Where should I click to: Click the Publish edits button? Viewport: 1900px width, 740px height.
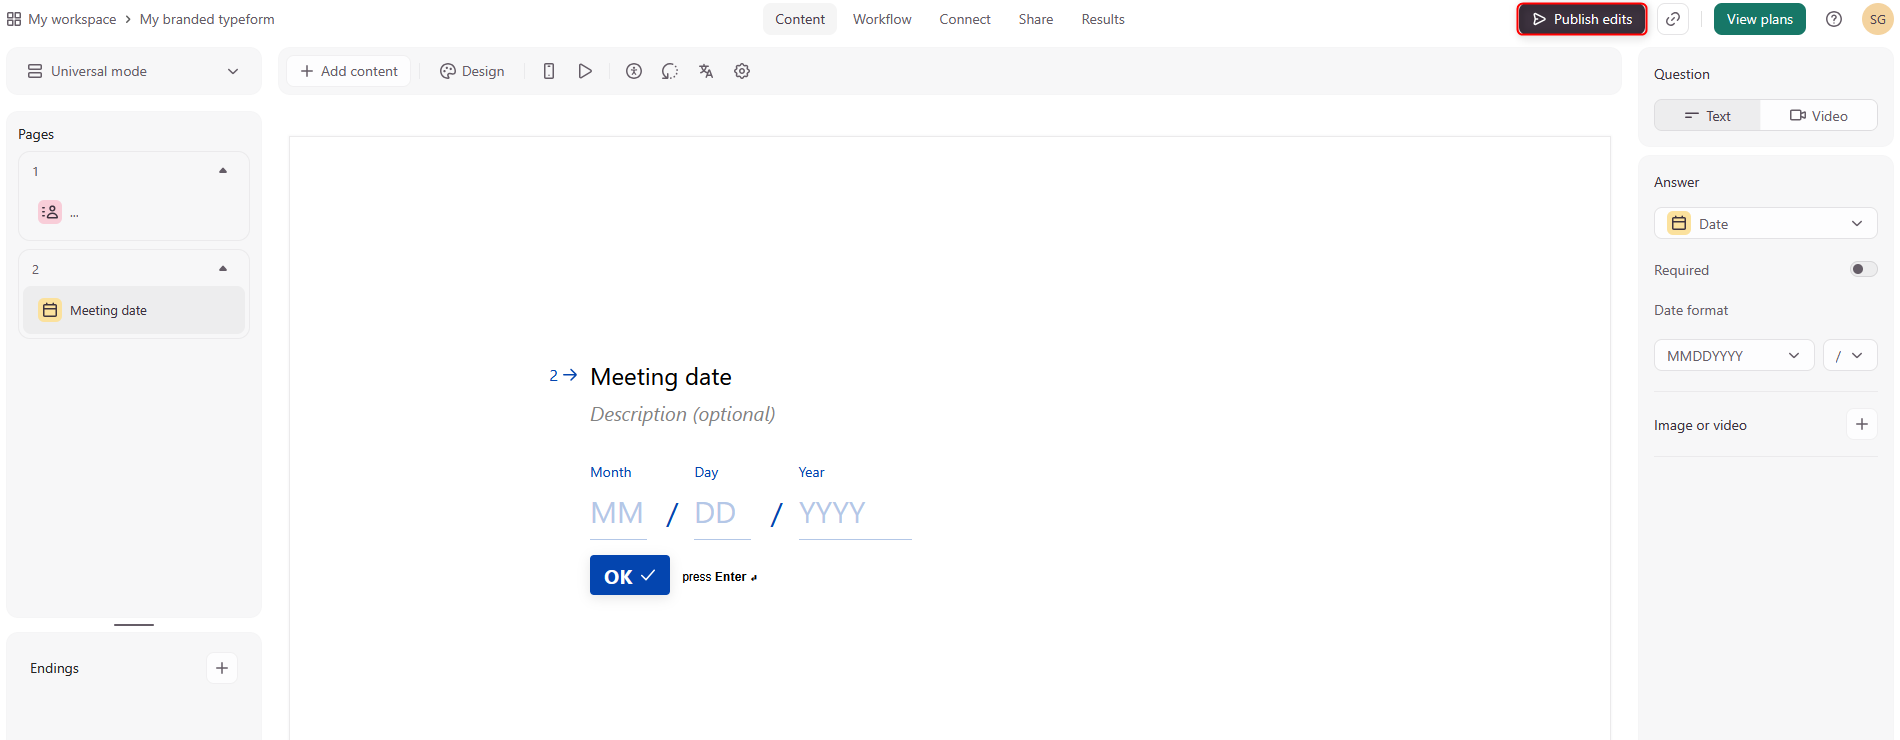point(1582,19)
